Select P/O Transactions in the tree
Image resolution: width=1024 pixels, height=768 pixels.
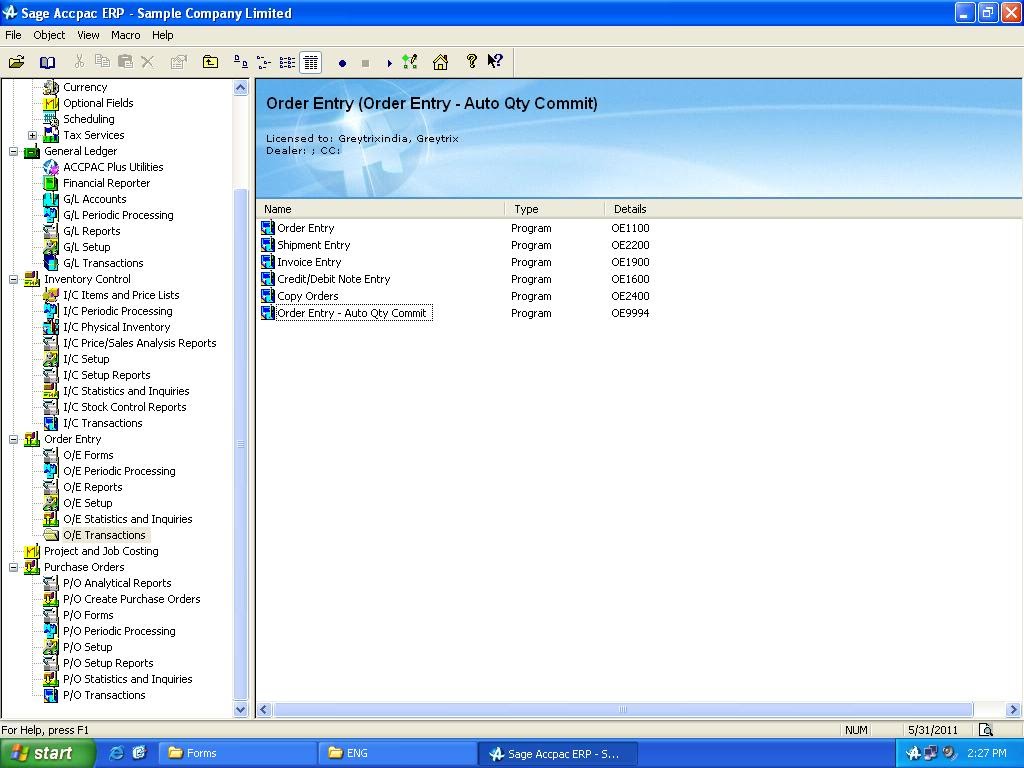[104, 695]
